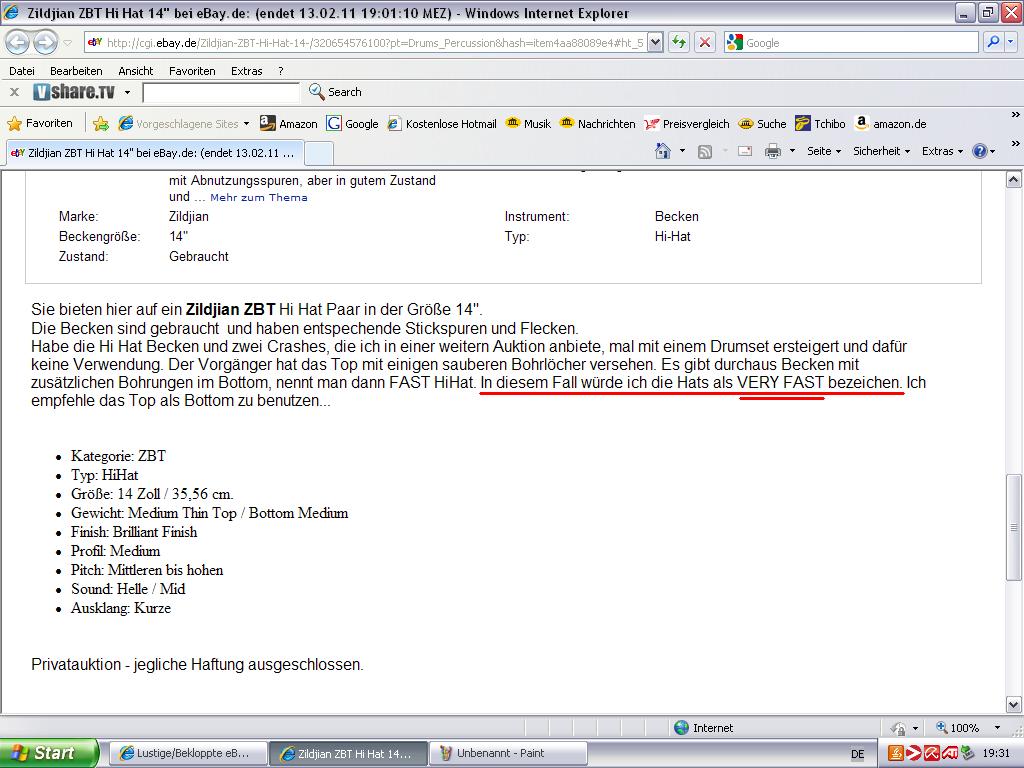Click the Home icon in command bar
This screenshot has width=1024, height=768.
tap(663, 151)
